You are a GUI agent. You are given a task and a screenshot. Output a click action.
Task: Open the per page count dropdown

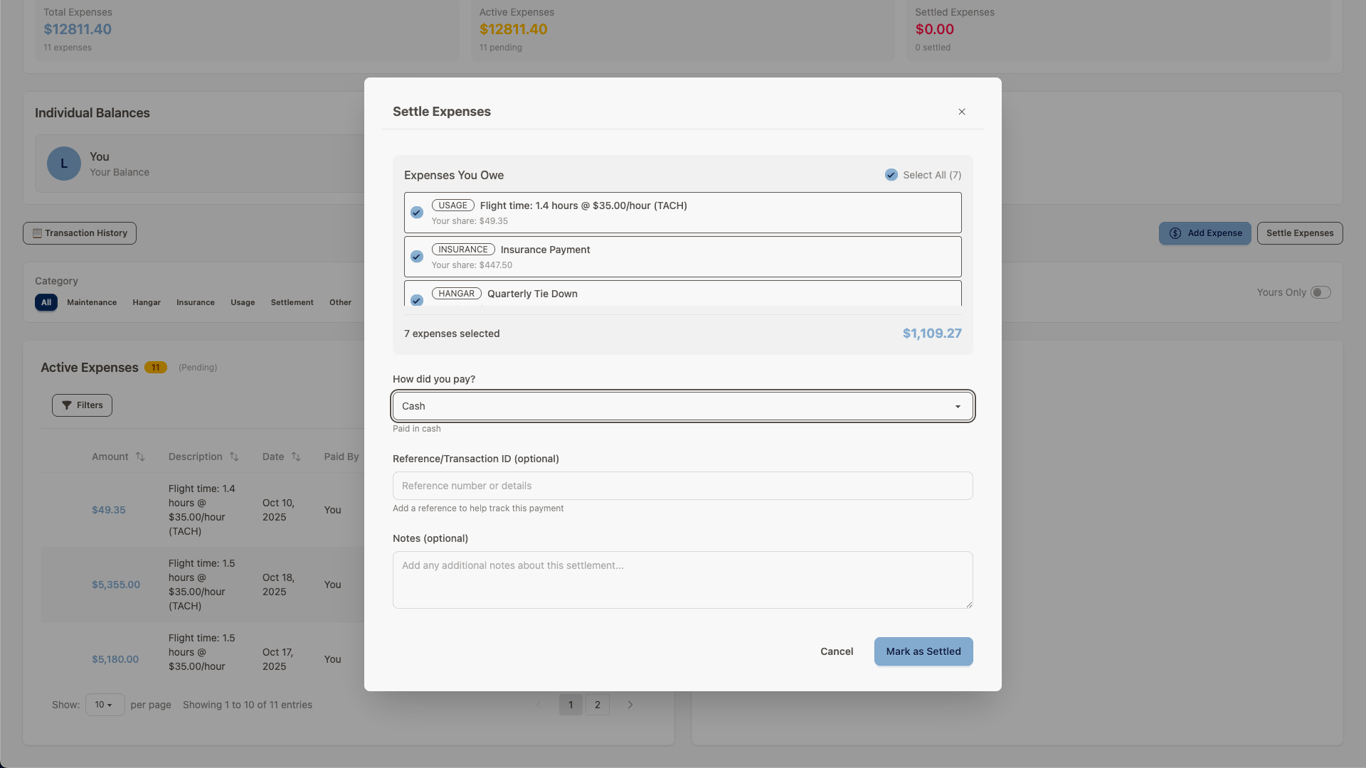coord(104,705)
